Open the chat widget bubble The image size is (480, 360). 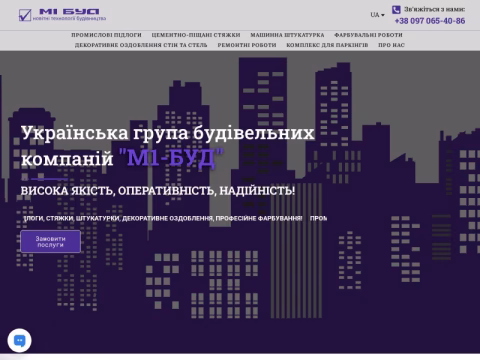(20, 340)
